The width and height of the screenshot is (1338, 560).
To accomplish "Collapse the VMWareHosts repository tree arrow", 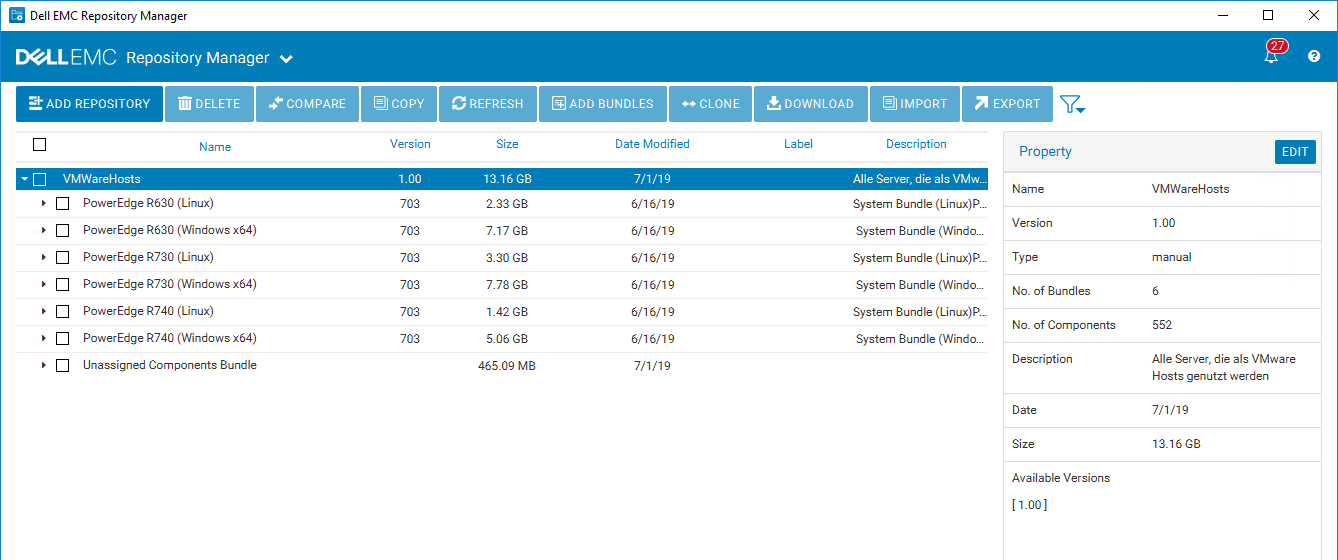I will [x=24, y=180].
